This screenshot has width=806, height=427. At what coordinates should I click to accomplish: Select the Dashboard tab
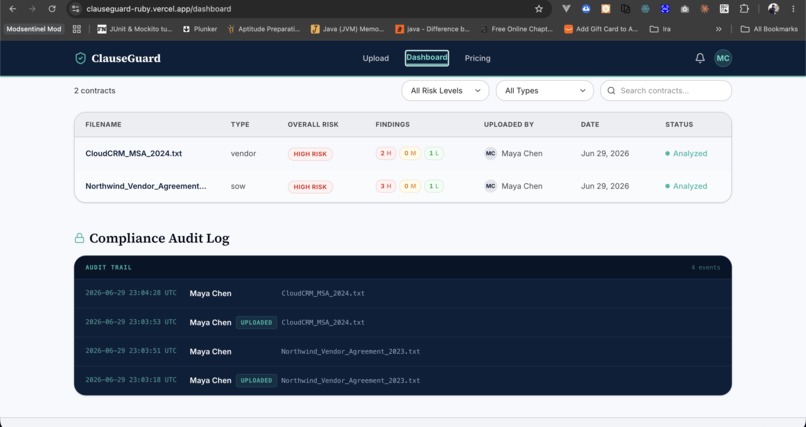point(427,58)
